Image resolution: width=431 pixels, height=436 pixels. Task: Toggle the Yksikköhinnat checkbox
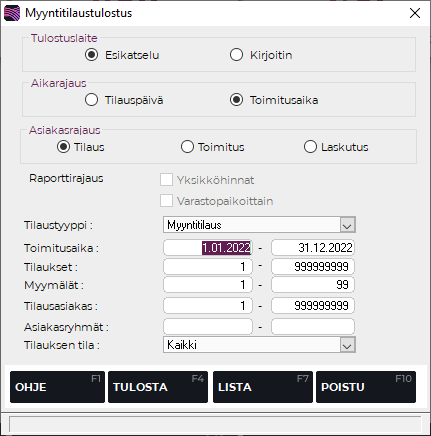click(166, 180)
